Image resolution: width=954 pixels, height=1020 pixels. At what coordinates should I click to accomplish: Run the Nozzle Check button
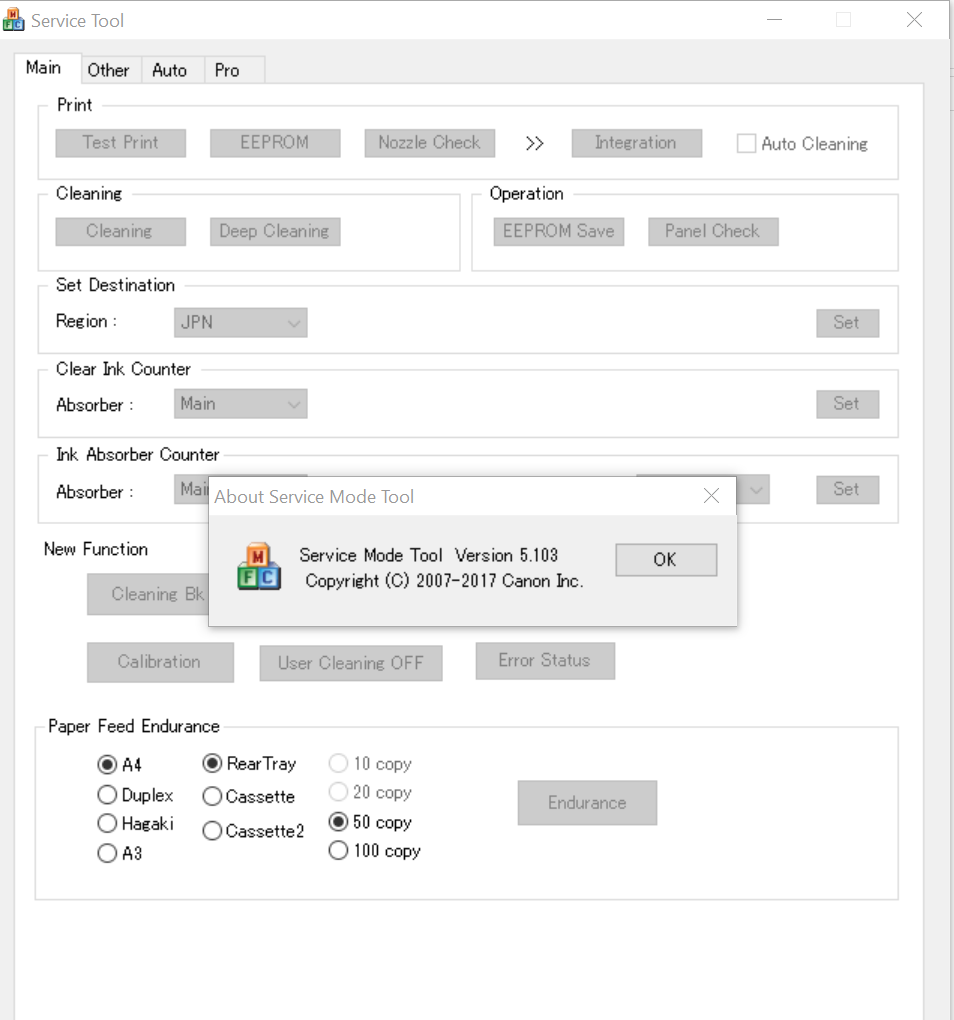pyautogui.click(x=429, y=143)
